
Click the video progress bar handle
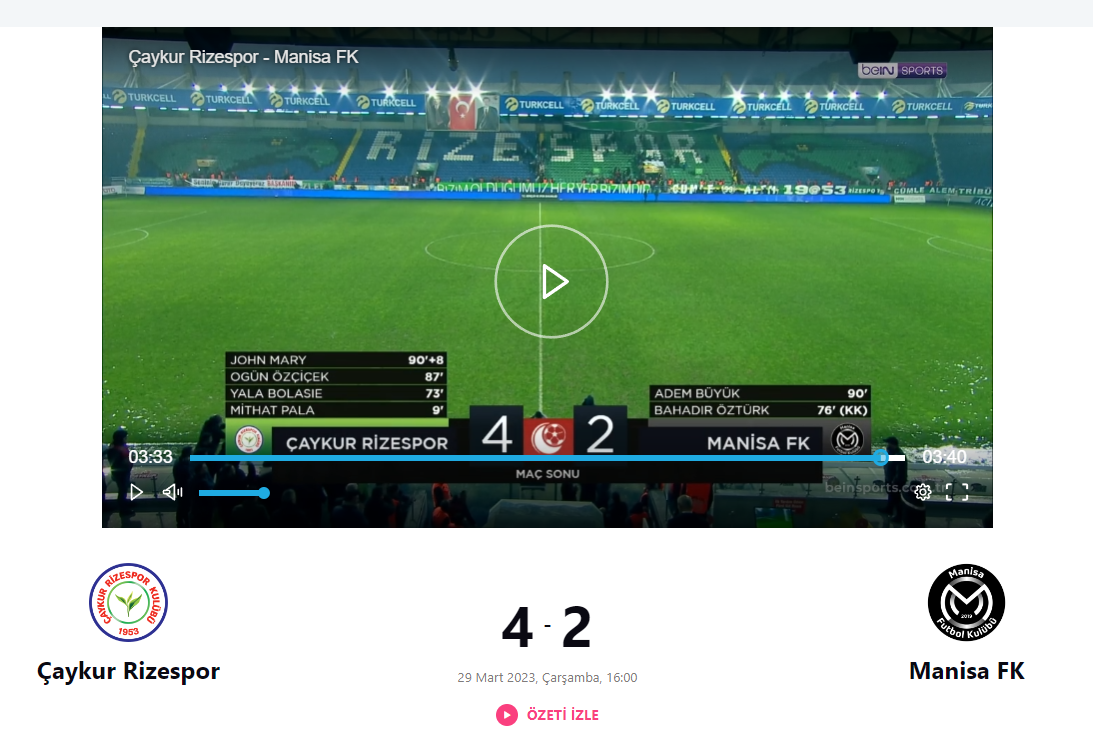(880, 457)
